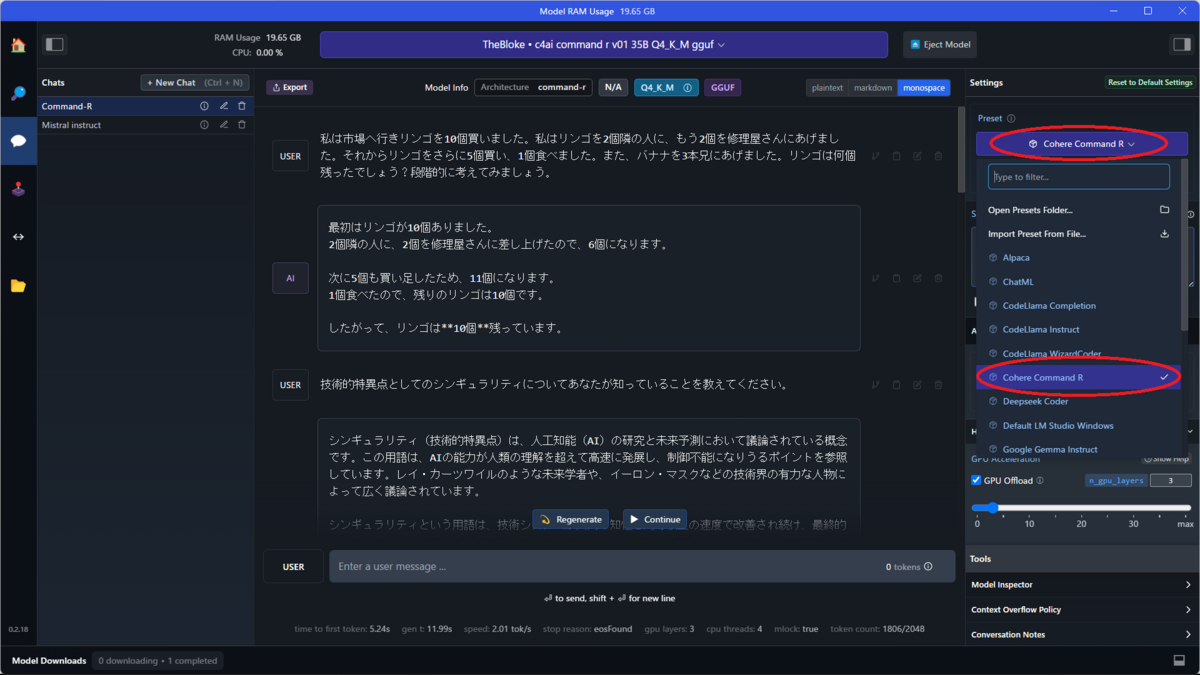Open the Home page from sidebar

[18, 45]
